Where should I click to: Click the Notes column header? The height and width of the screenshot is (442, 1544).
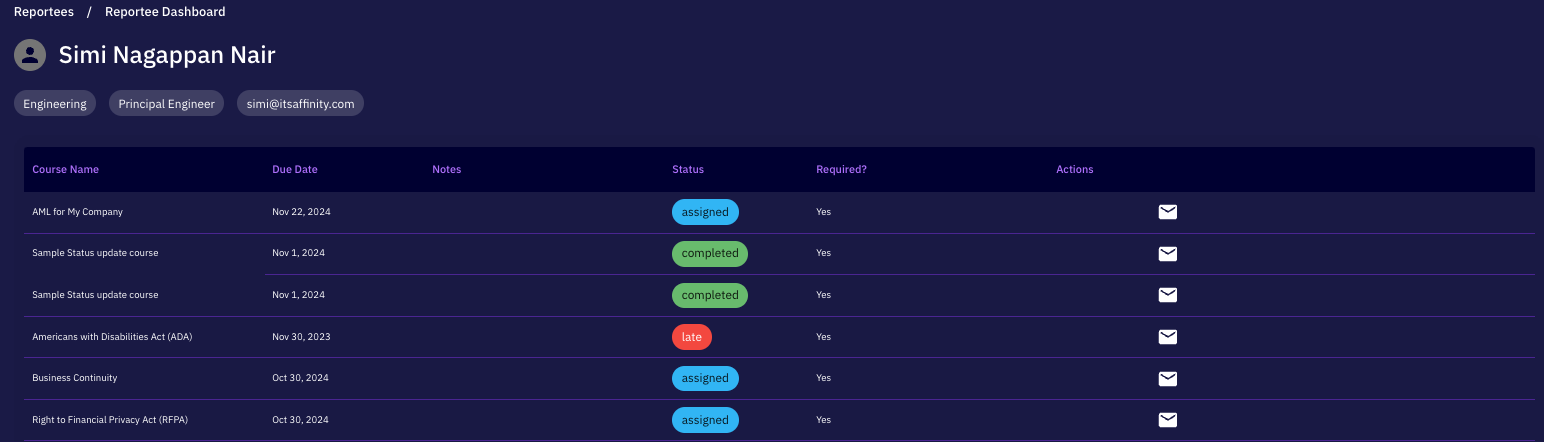point(446,170)
